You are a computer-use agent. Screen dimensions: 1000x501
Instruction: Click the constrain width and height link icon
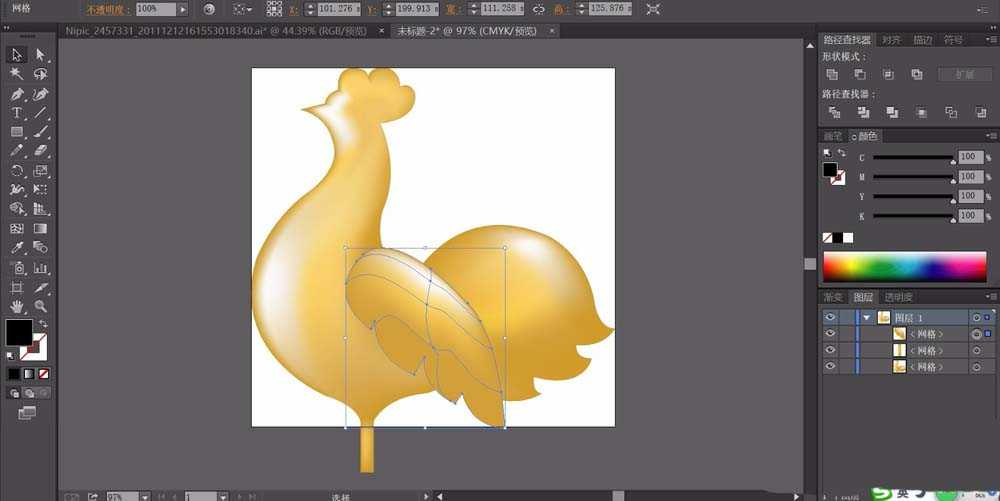coord(539,9)
